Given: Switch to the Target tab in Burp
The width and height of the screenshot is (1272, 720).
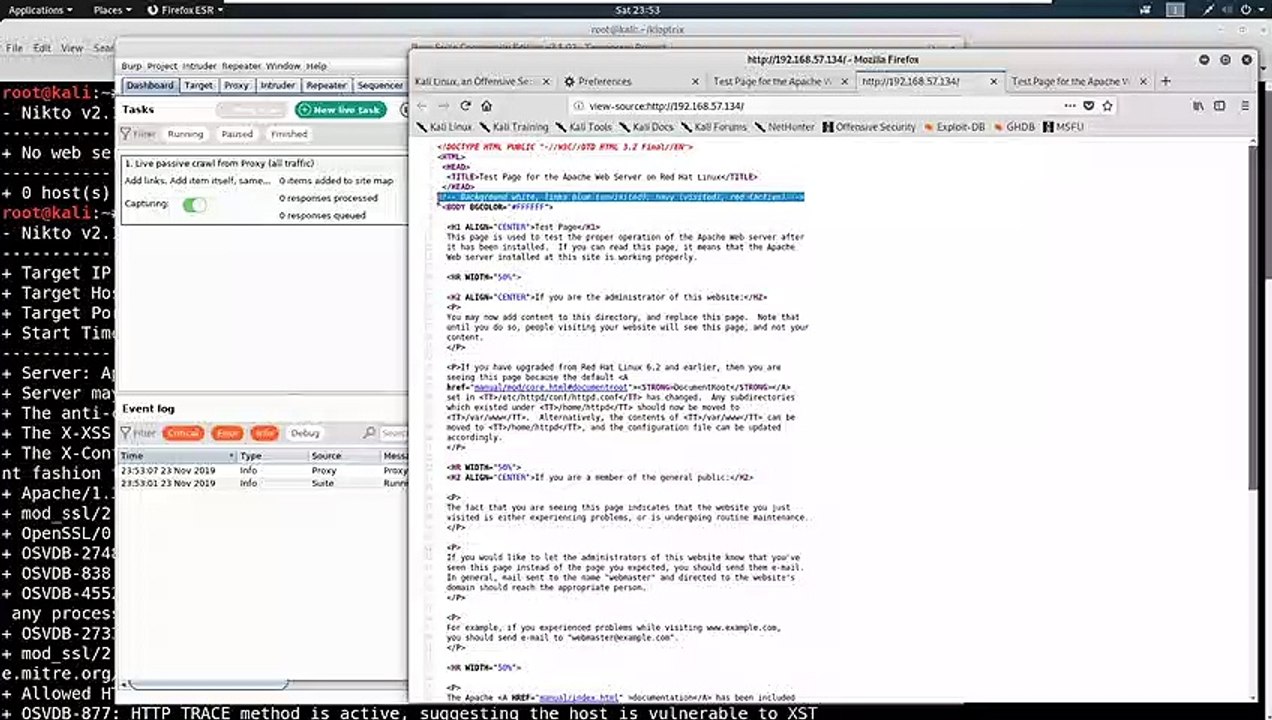Looking at the screenshot, I should [x=198, y=86].
